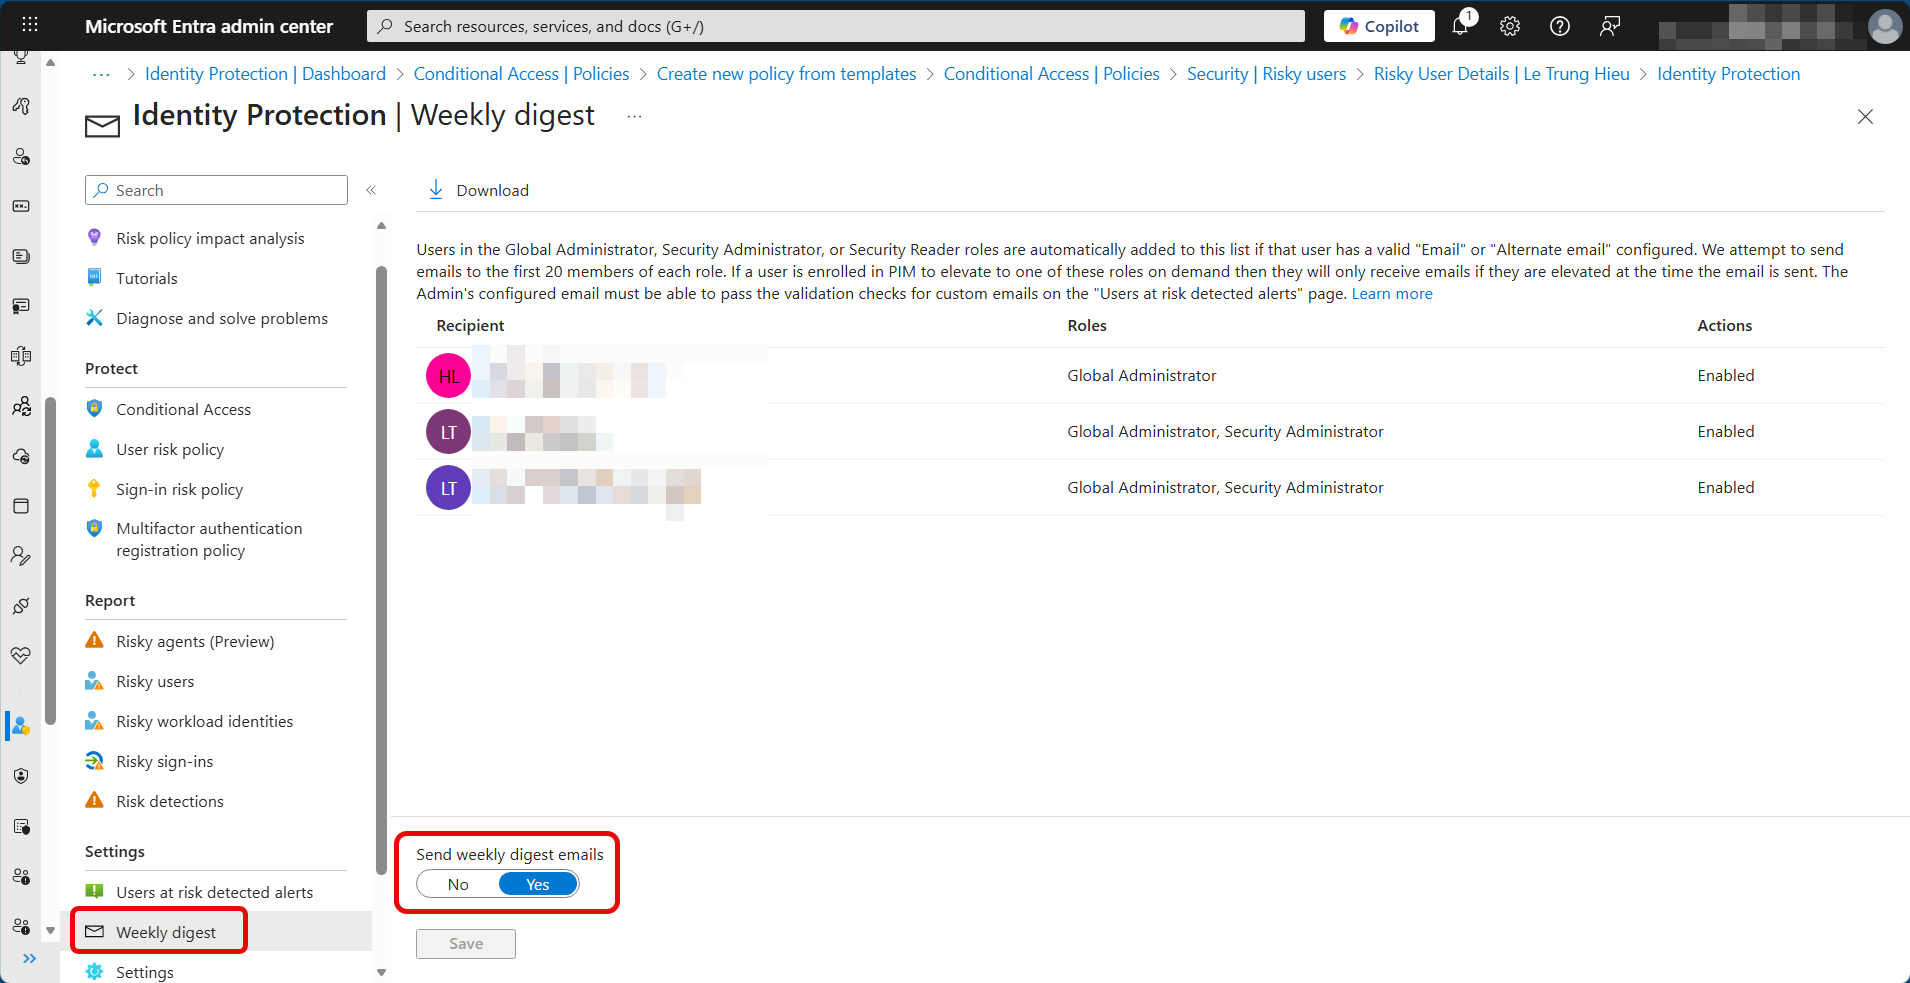Click the top search resources field
1910x983 pixels.
[836, 26]
